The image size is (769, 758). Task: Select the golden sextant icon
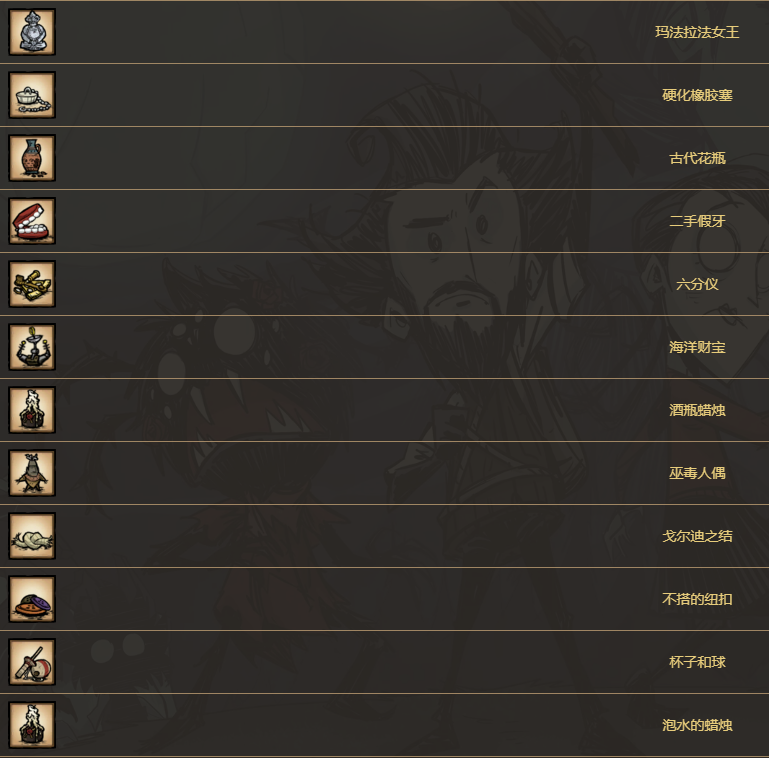point(32,284)
